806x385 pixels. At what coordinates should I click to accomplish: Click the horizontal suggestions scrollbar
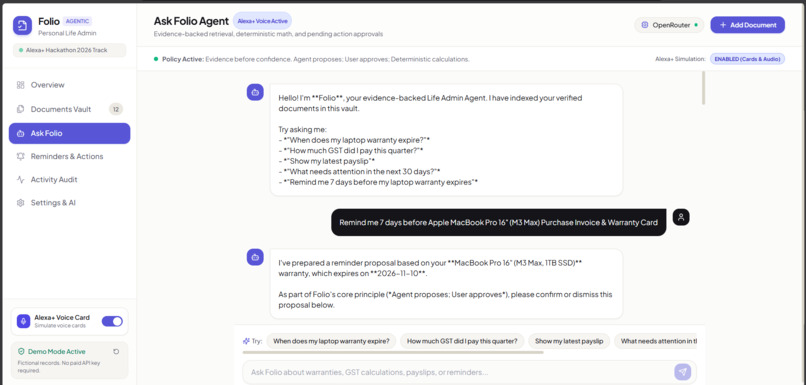point(393,353)
